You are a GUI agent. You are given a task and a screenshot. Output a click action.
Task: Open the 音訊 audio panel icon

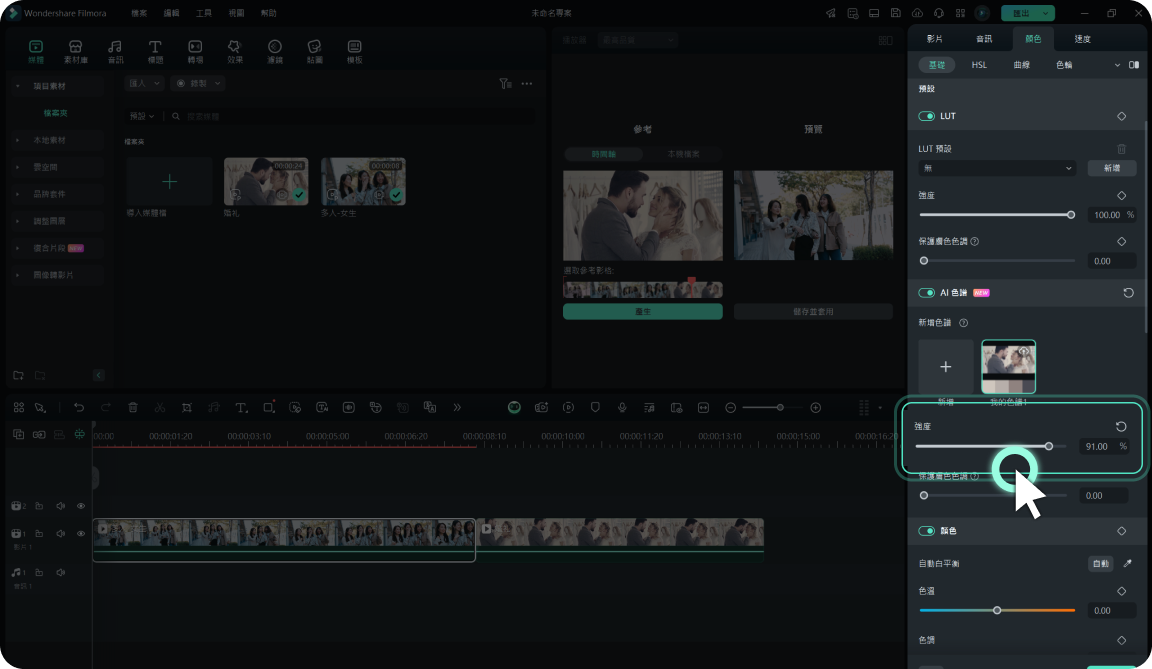pyautogui.click(x=115, y=51)
